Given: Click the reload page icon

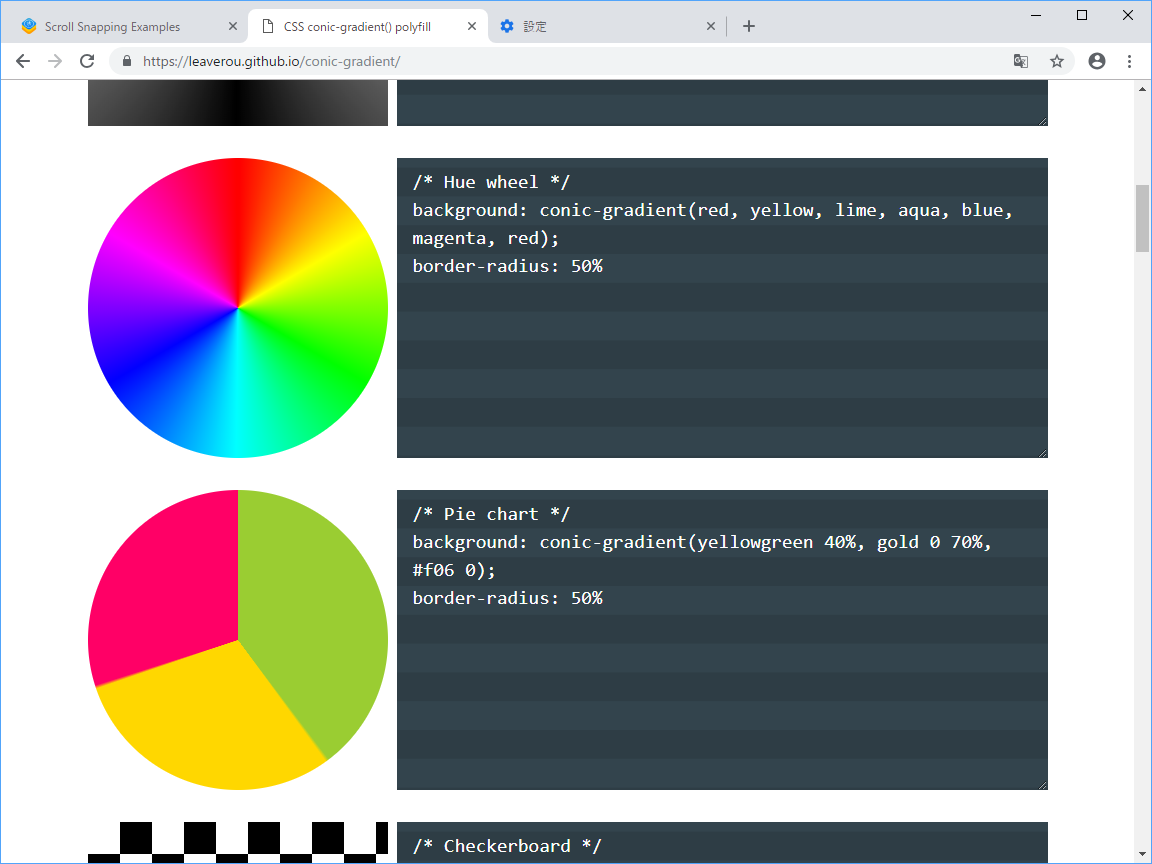Looking at the screenshot, I should pos(87,61).
